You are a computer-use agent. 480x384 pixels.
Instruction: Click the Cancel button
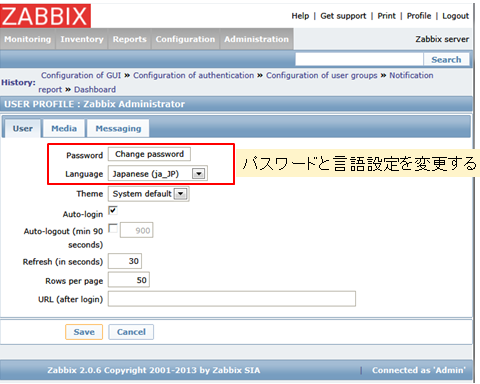point(131,332)
